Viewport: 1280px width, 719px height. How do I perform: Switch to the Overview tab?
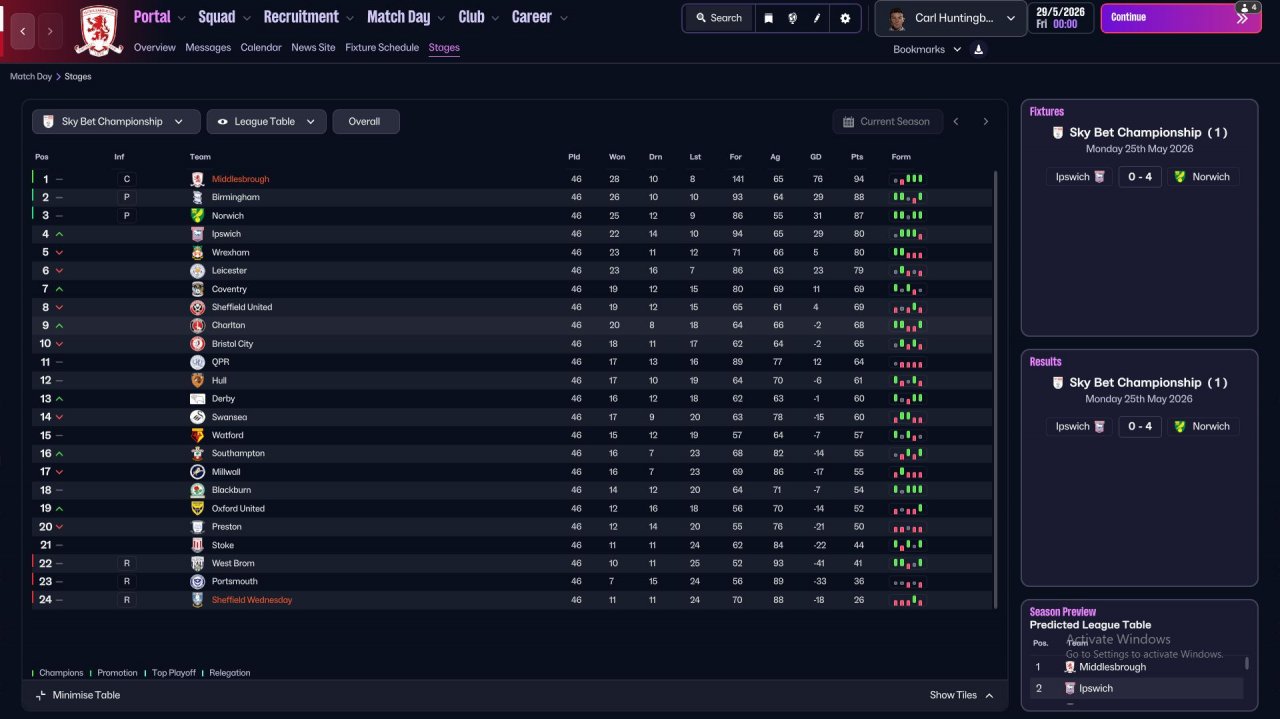click(x=154, y=48)
